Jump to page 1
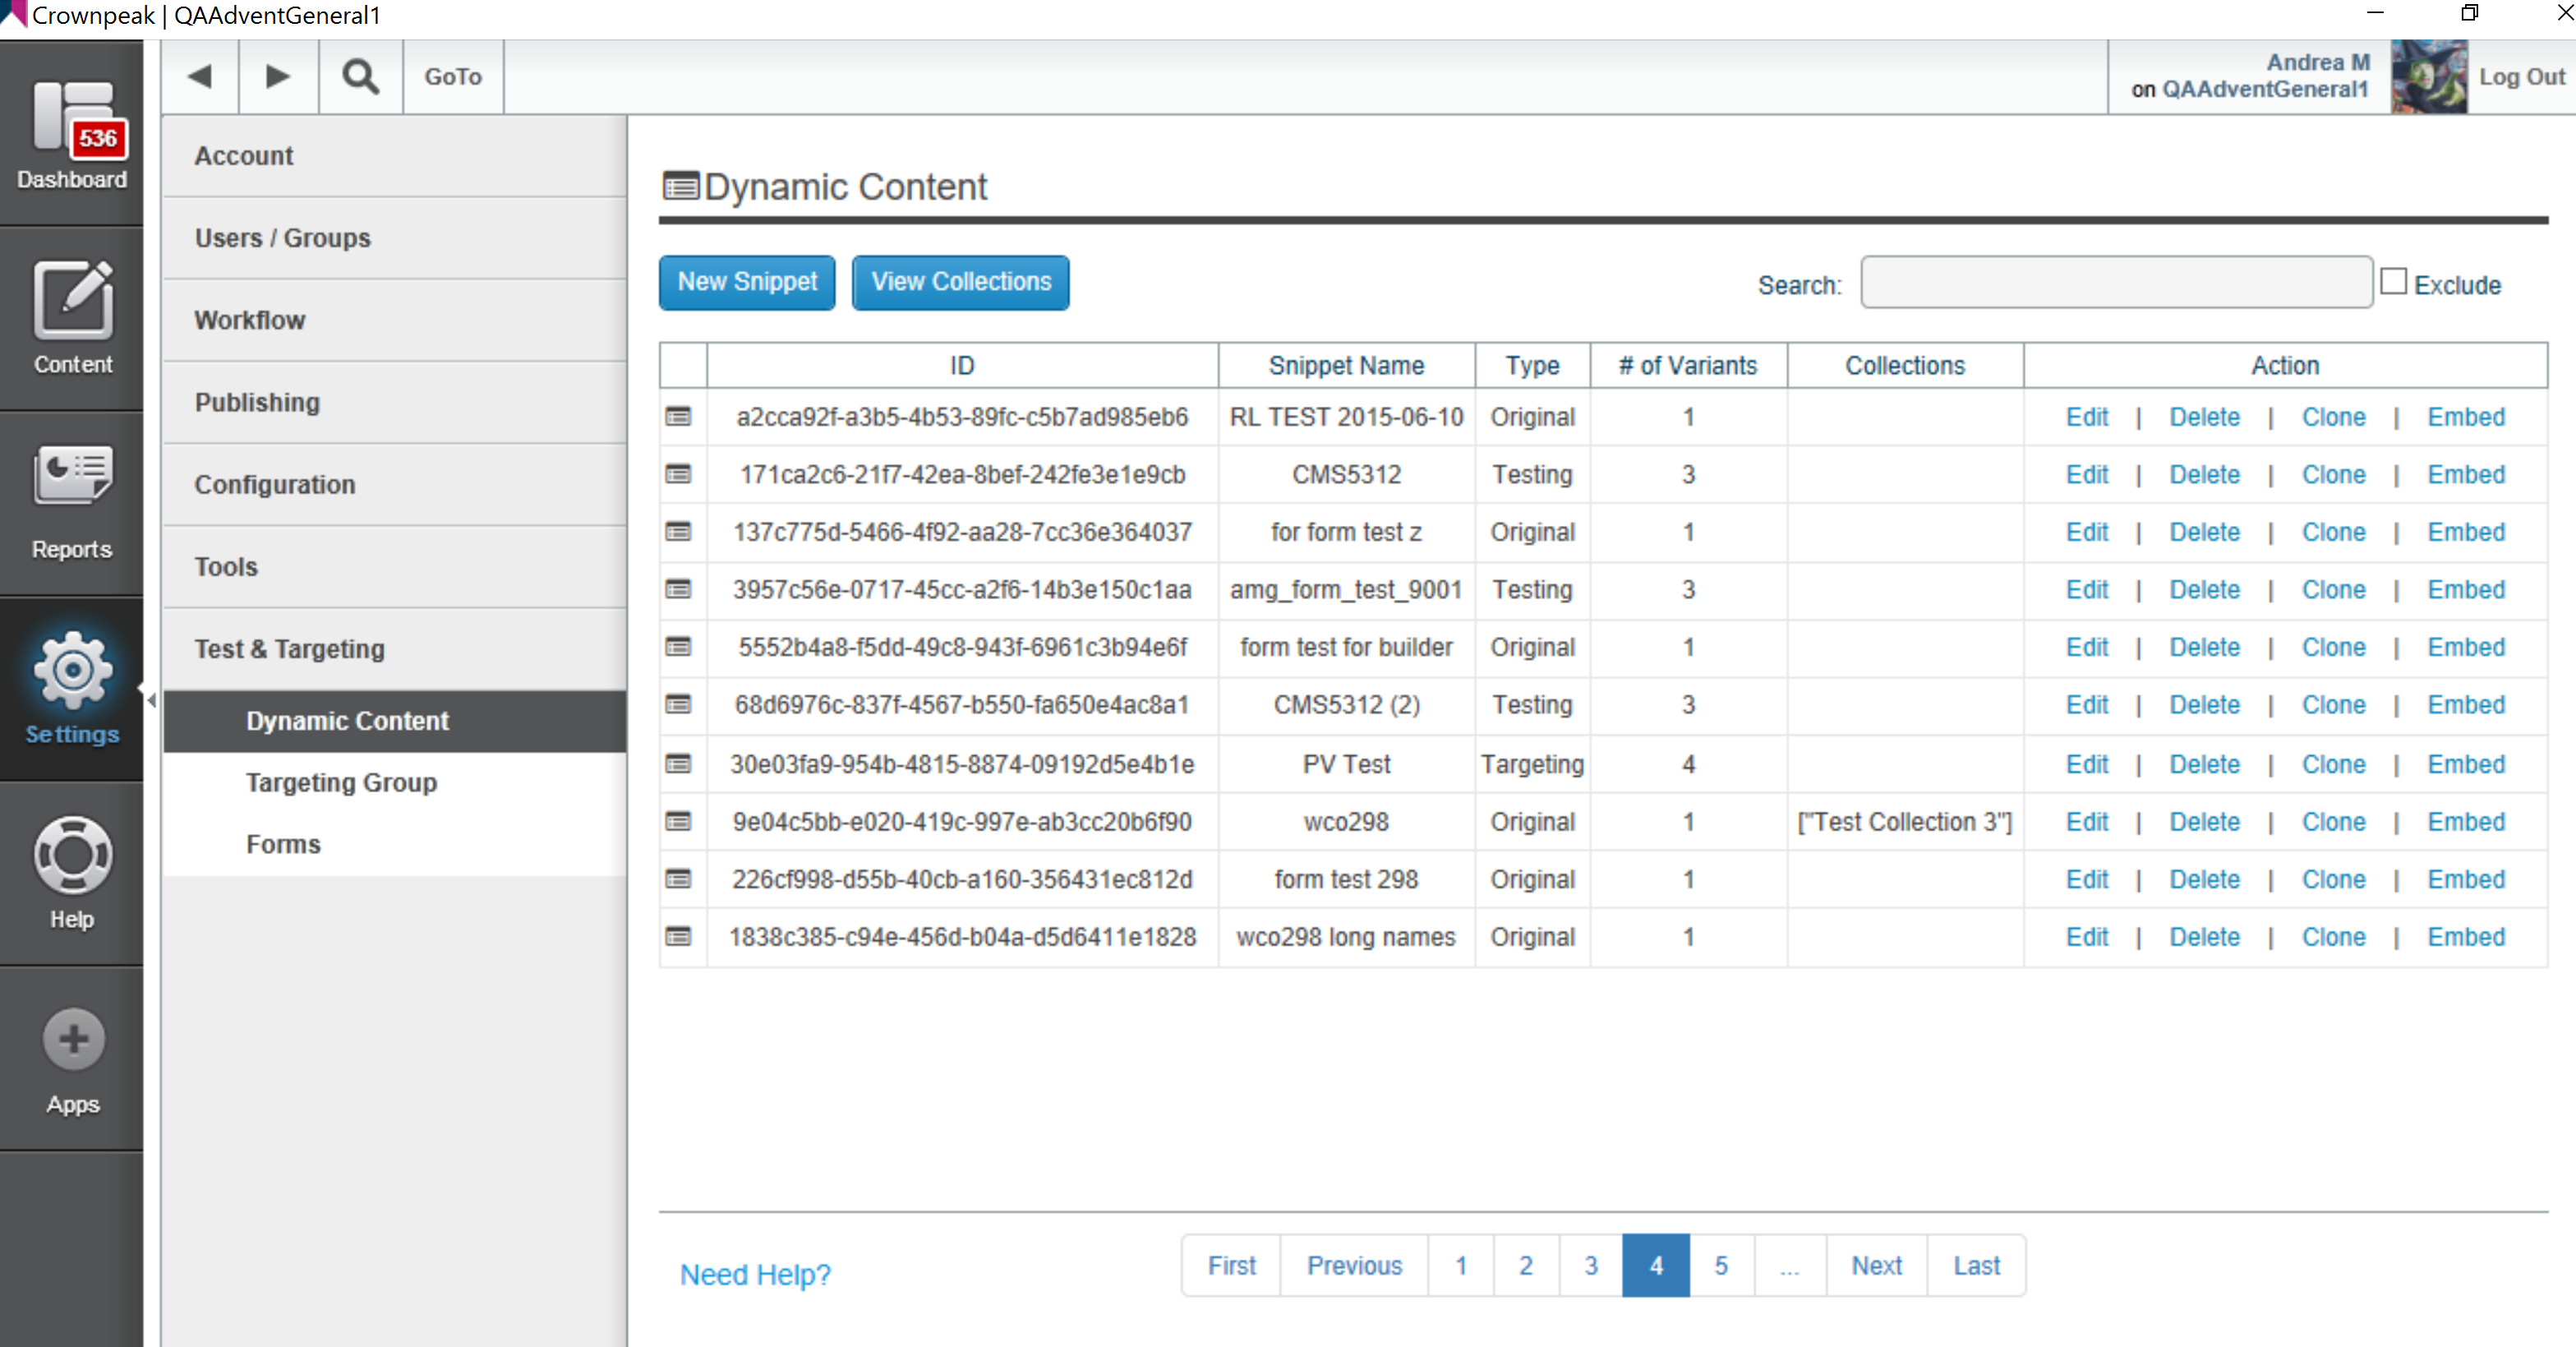The image size is (2576, 1347). click(x=1461, y=1266)
